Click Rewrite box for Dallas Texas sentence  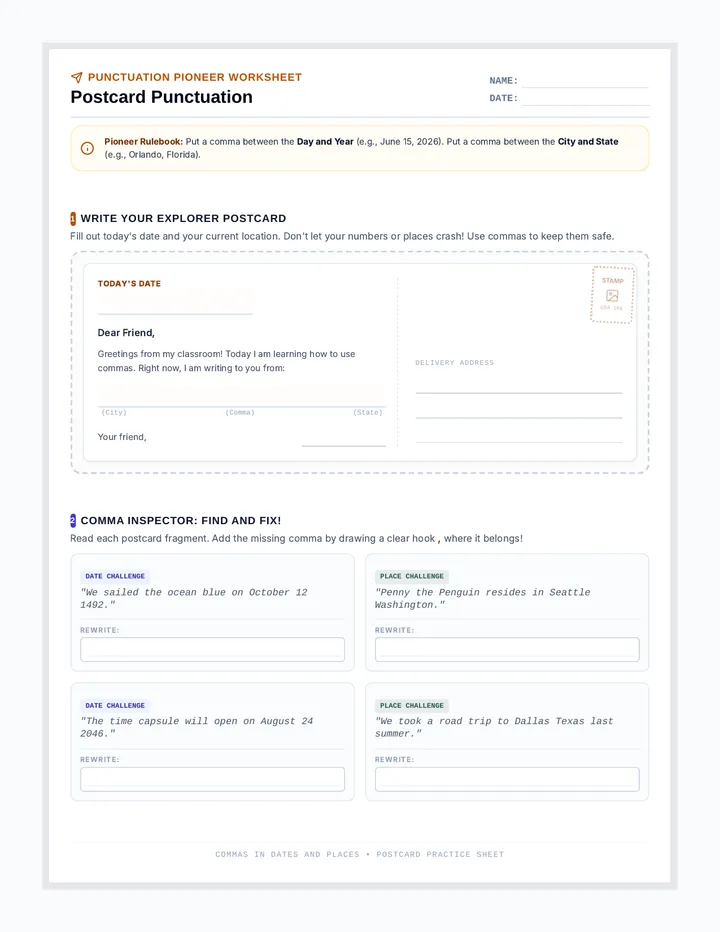pyautogui.click(x=507, y=779)
